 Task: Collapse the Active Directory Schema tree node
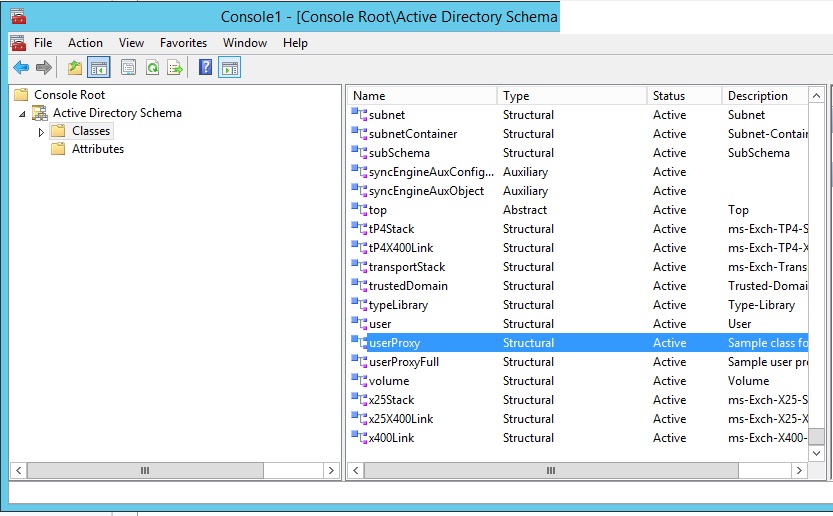[22, 114]
